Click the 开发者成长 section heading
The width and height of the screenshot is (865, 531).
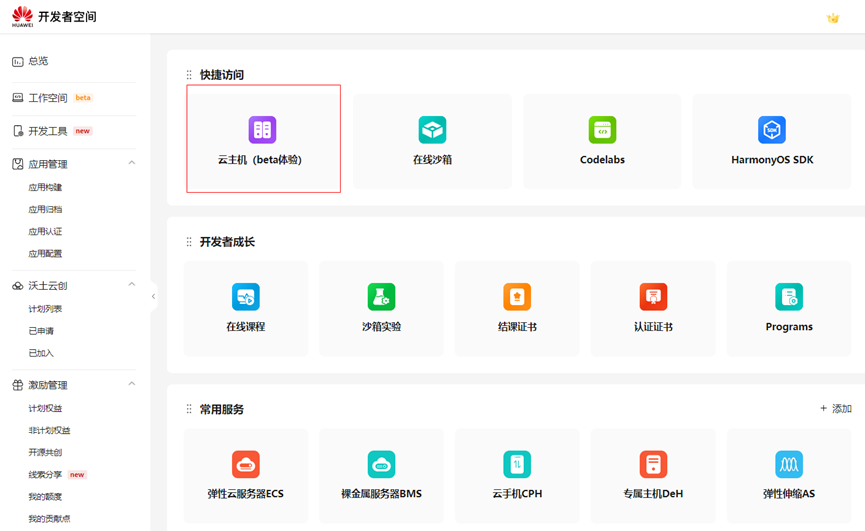227,242
